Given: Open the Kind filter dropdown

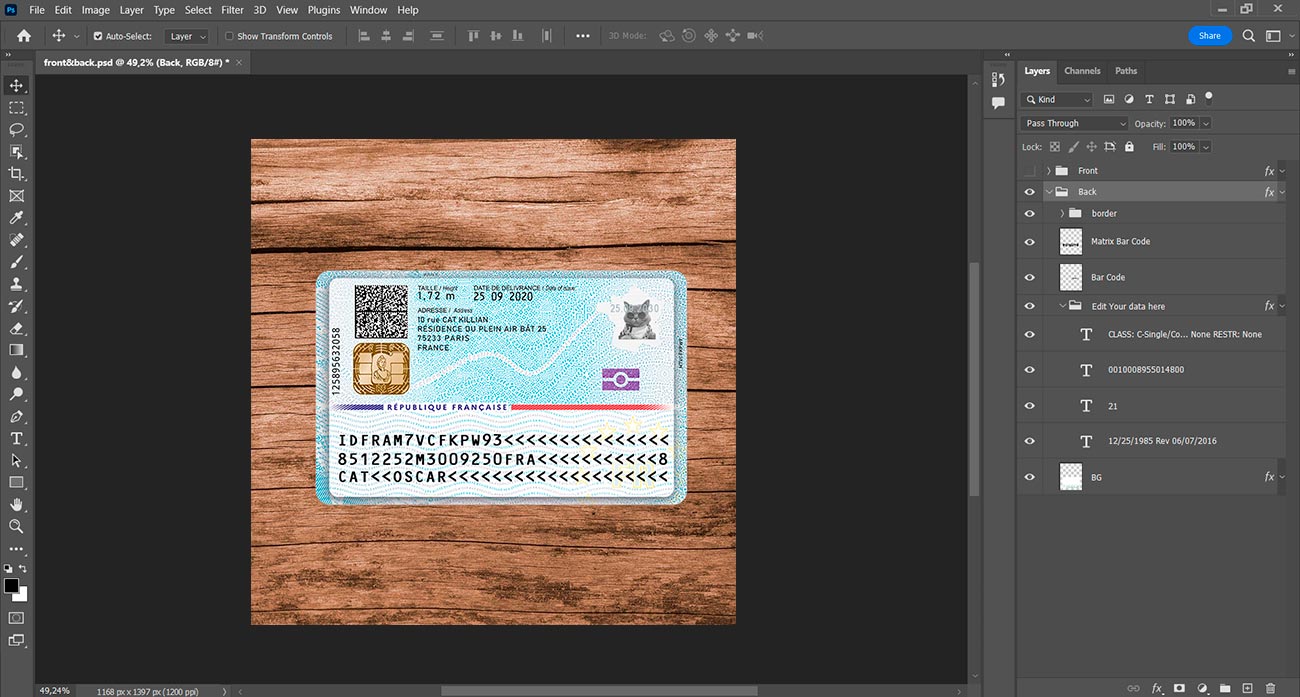Looking at the screenshot, I should [1058, 99].
